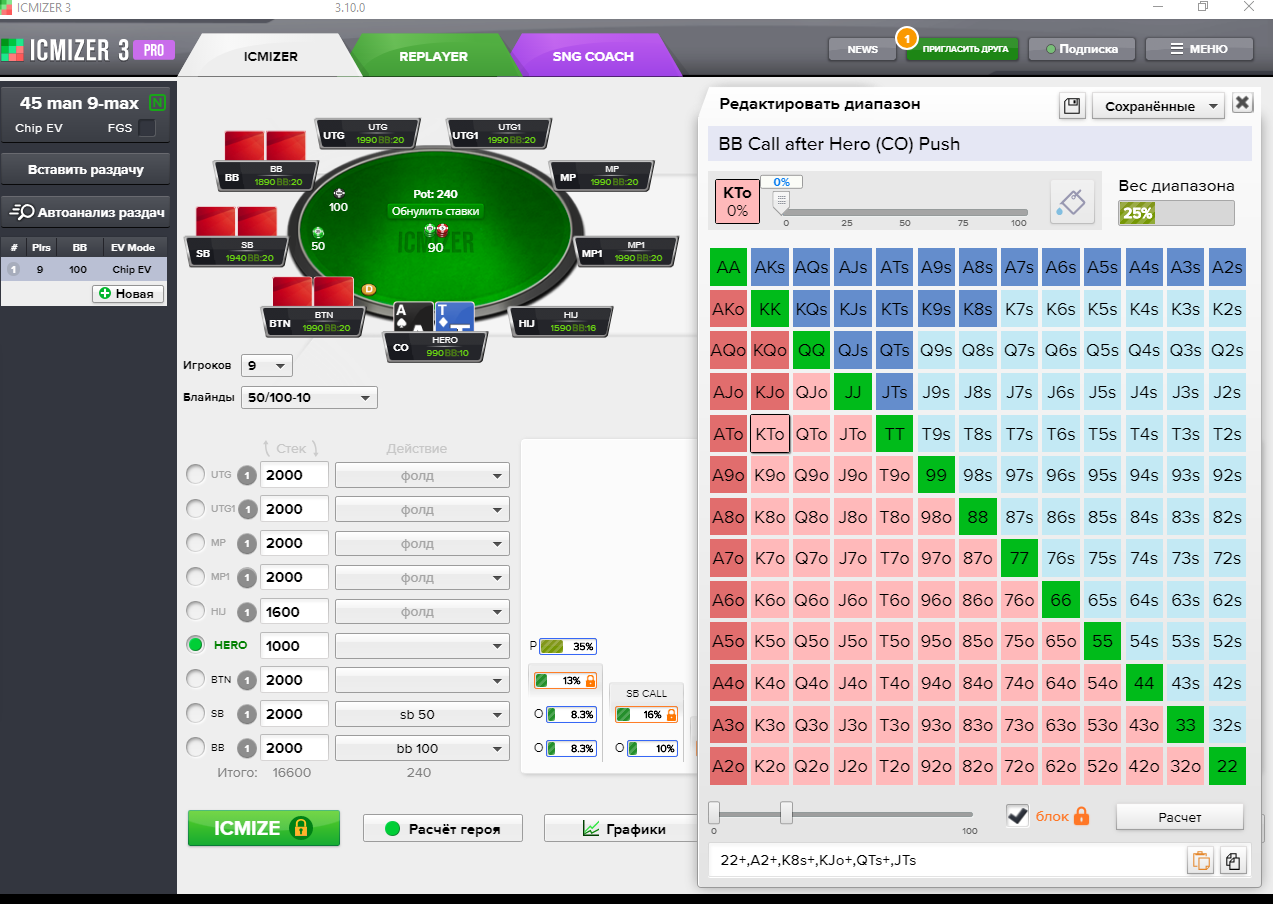Open the МЕНЮ menu
The width and height of the screenshot is (1273, 904).
(x=1199, y=49)
